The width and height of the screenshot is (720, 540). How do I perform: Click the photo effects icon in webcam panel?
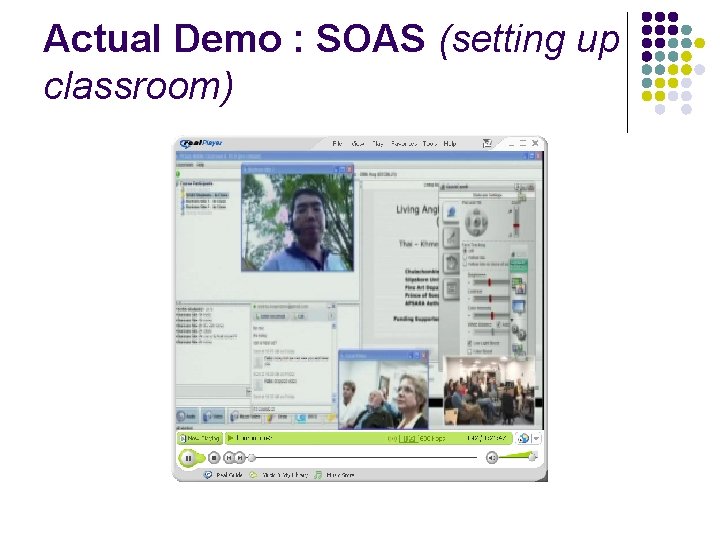pyautogui.click(x=519, y=286)
